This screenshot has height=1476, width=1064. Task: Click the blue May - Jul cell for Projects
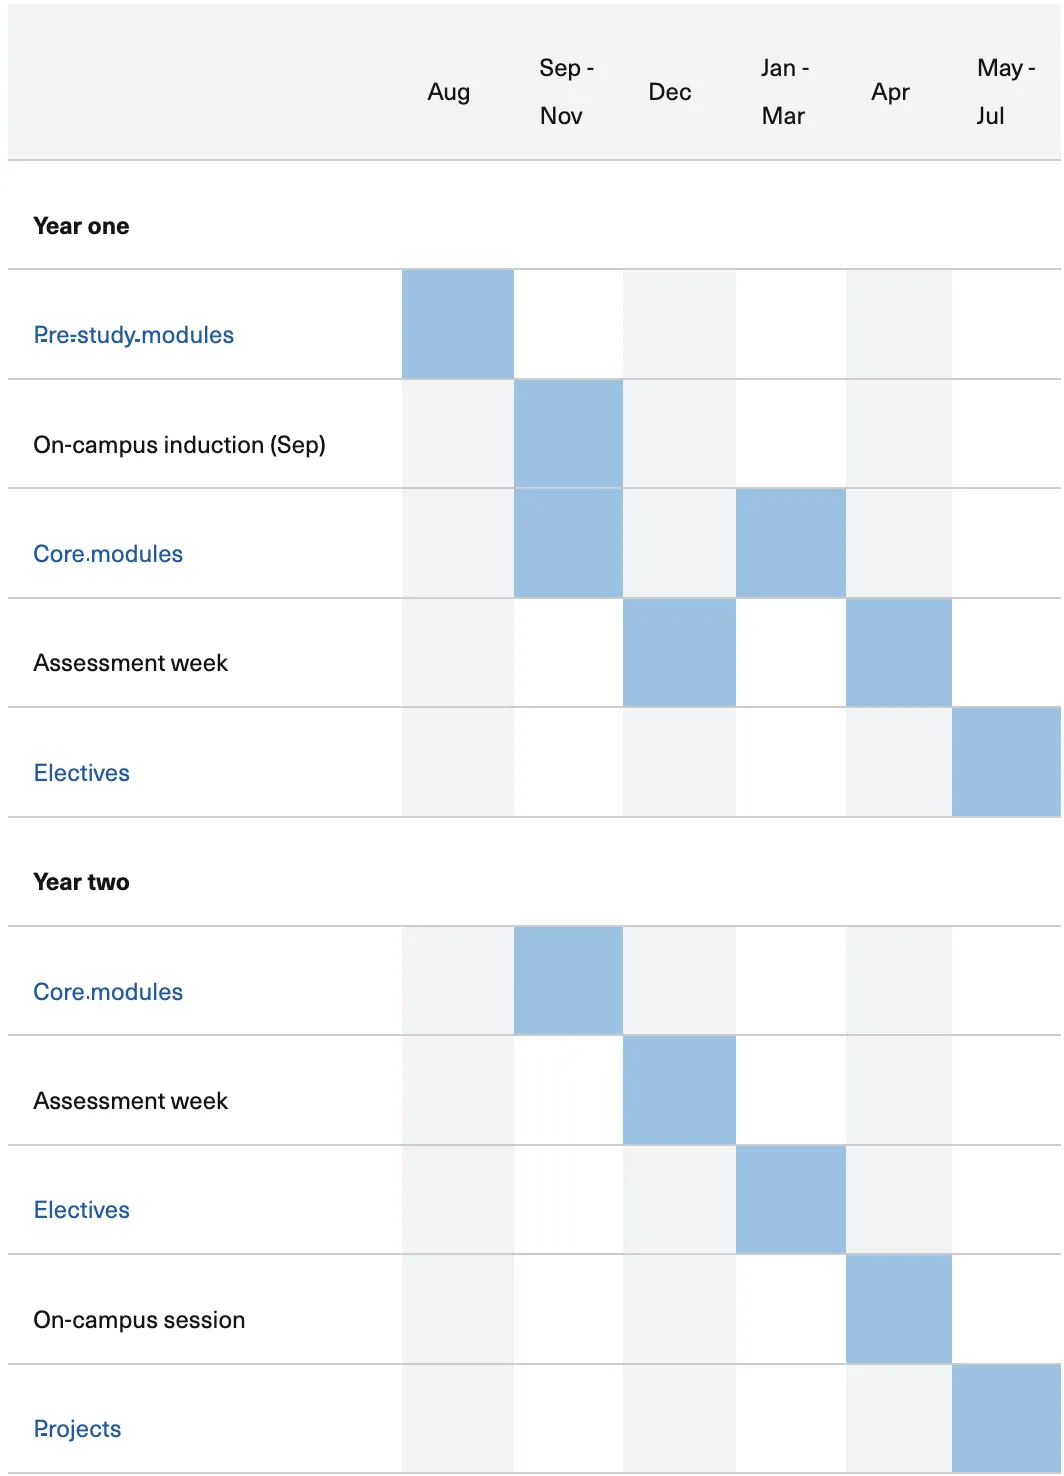click(1006, 1419)
